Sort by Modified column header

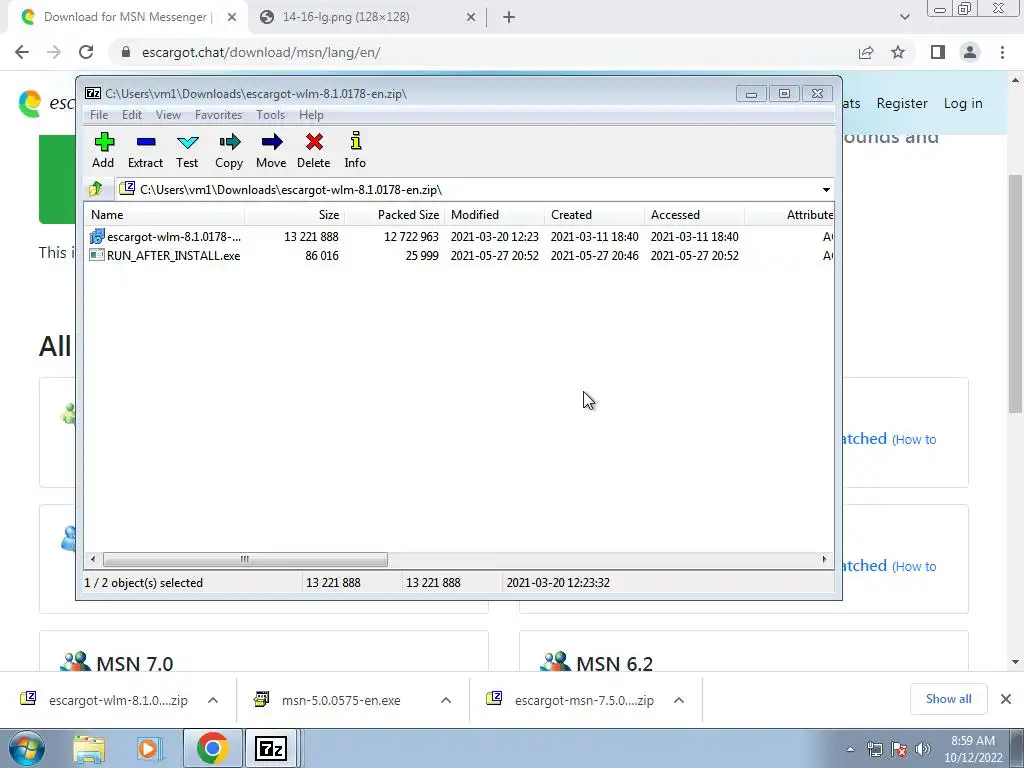[x=494, y=215]
